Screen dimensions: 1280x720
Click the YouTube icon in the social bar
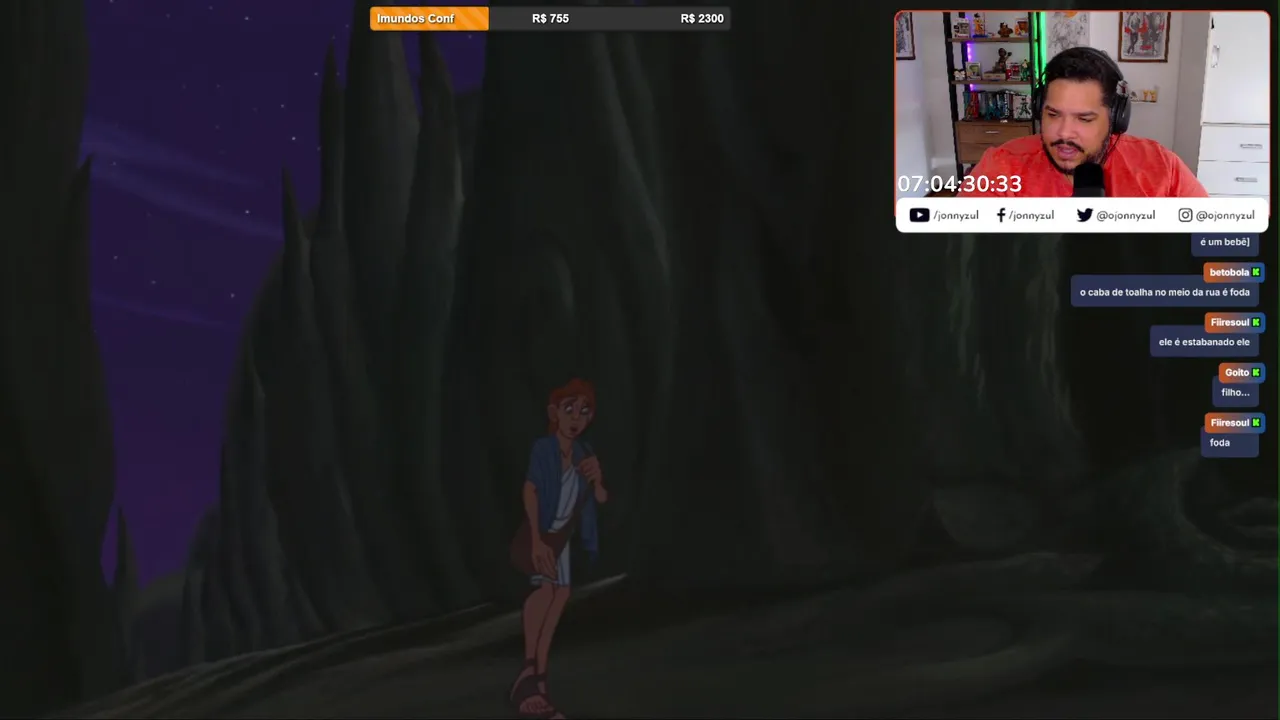(919, 215)
